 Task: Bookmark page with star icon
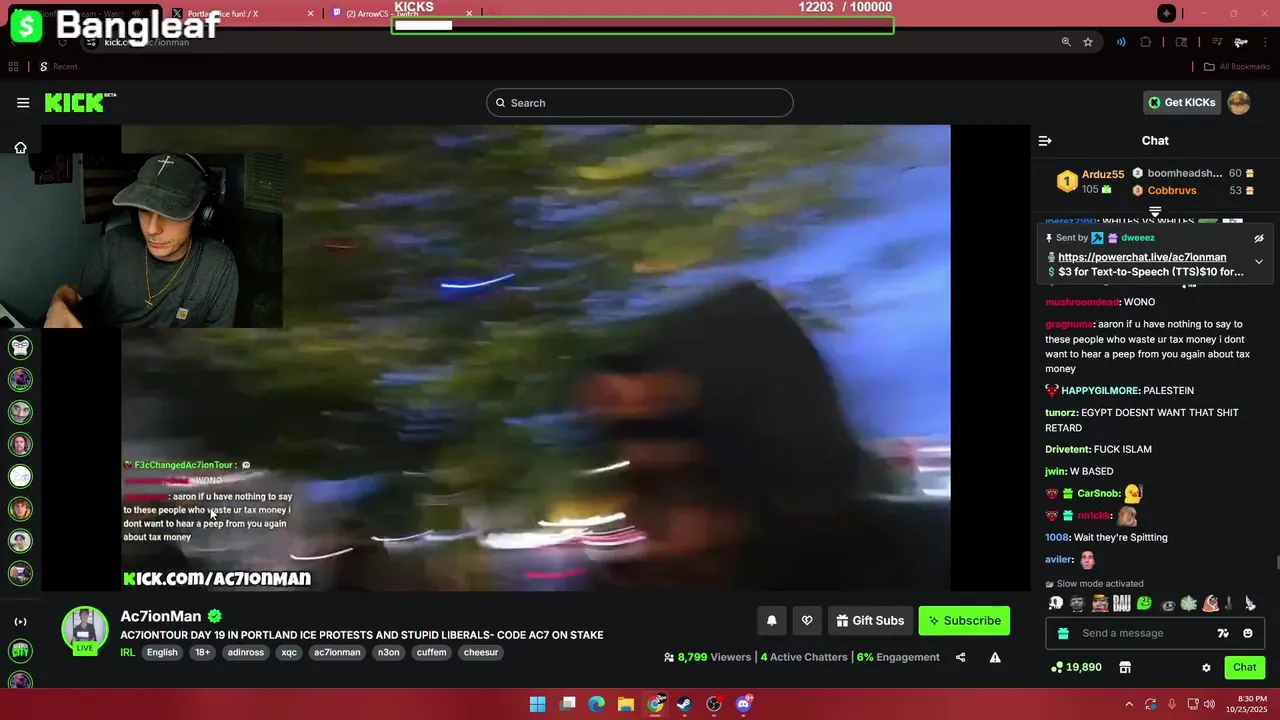click(x=1088, y=42)
